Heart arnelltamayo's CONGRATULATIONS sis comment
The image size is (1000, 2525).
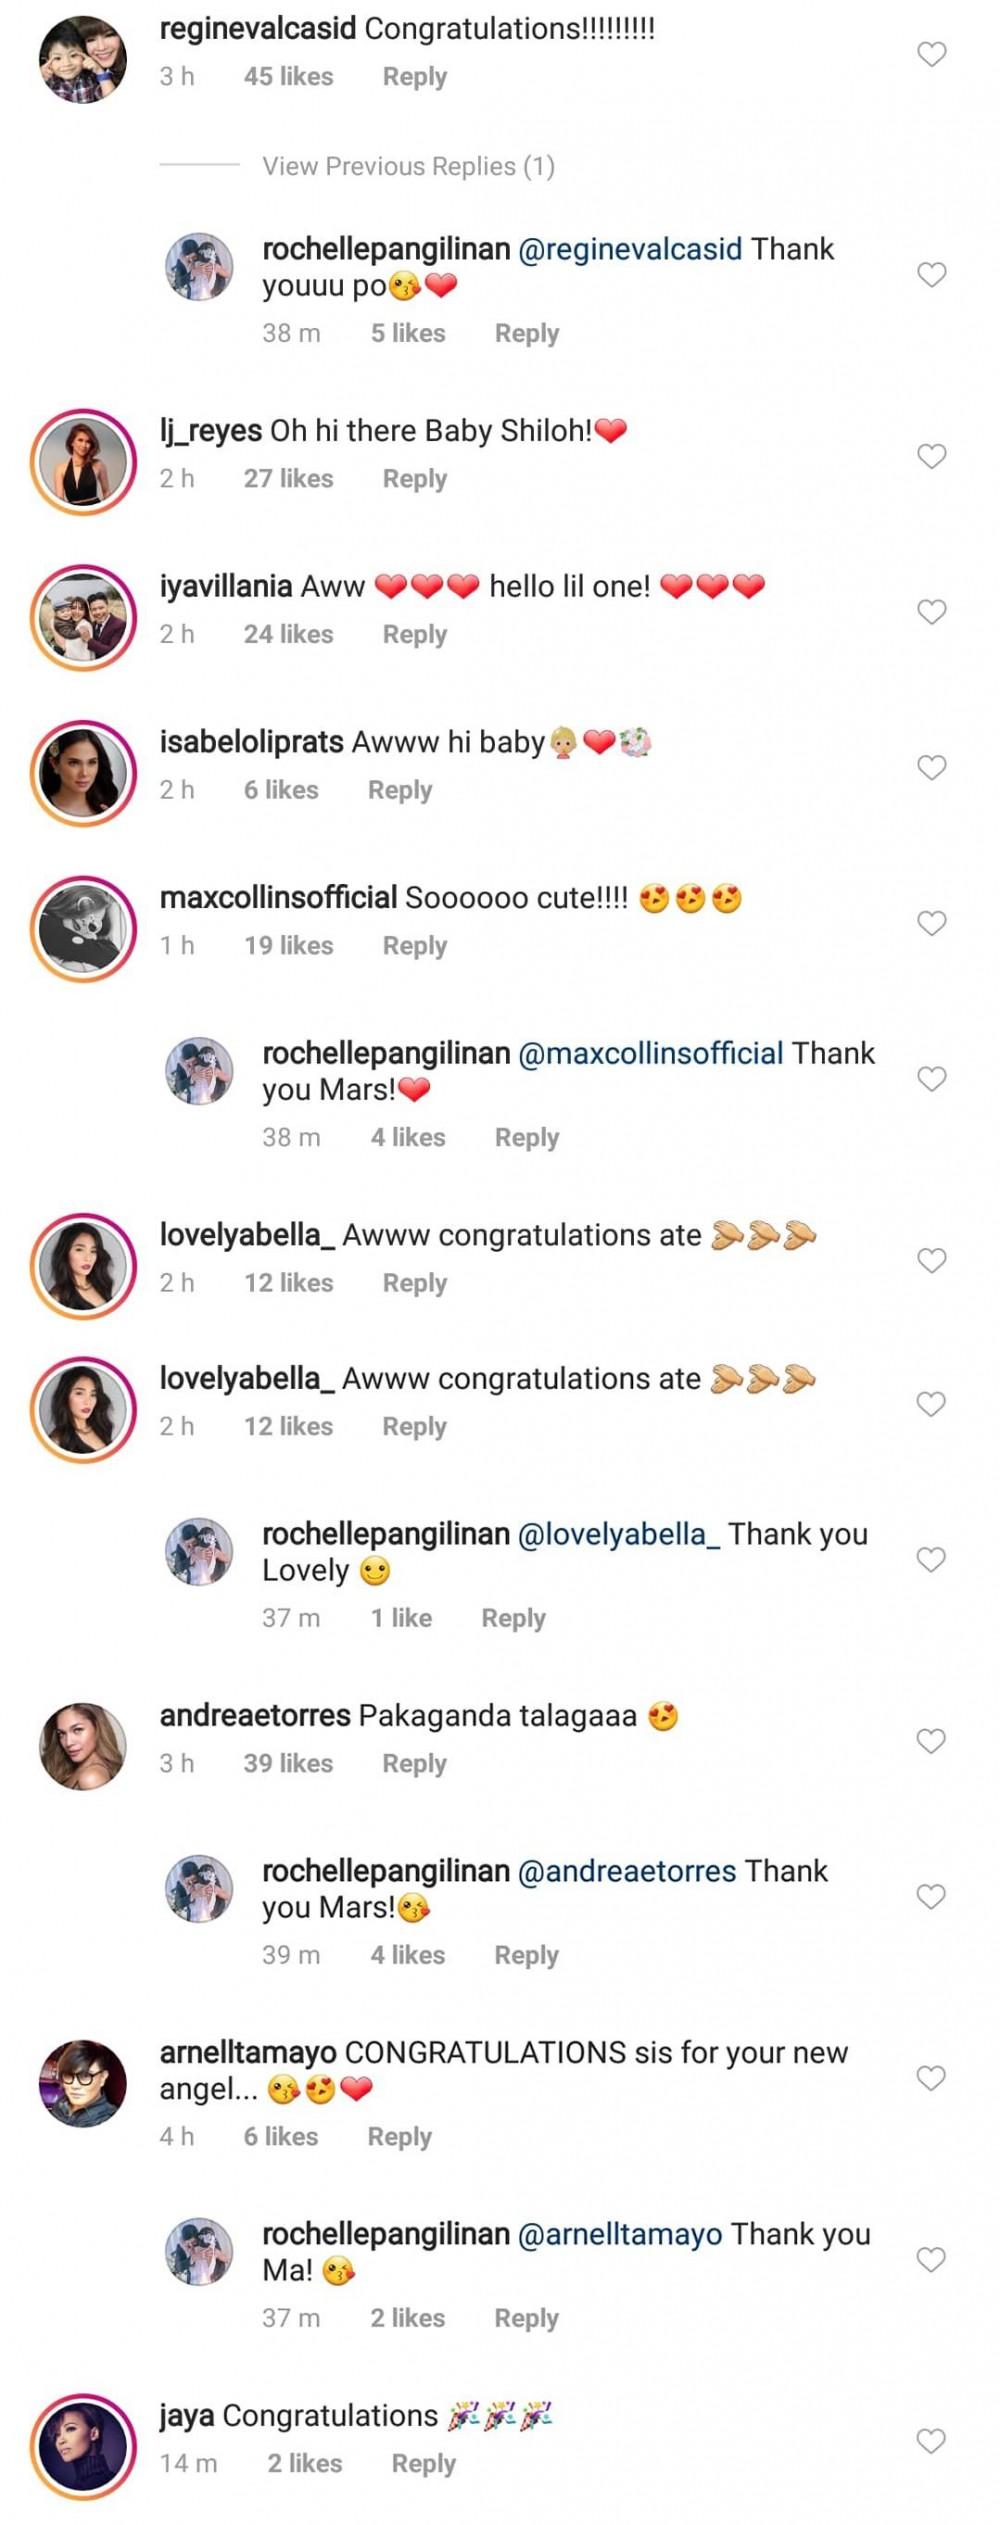point(931,2078)
